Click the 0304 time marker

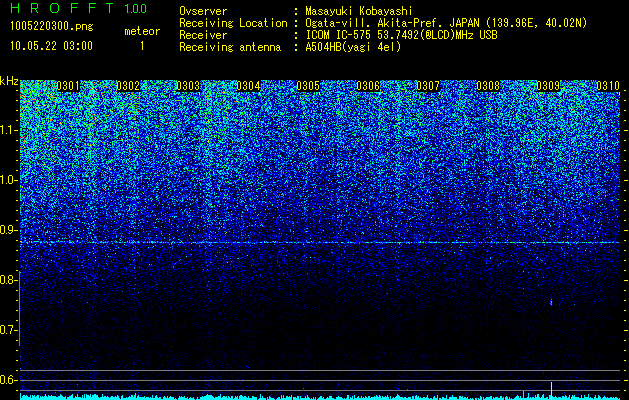click(x=248, y=86)
